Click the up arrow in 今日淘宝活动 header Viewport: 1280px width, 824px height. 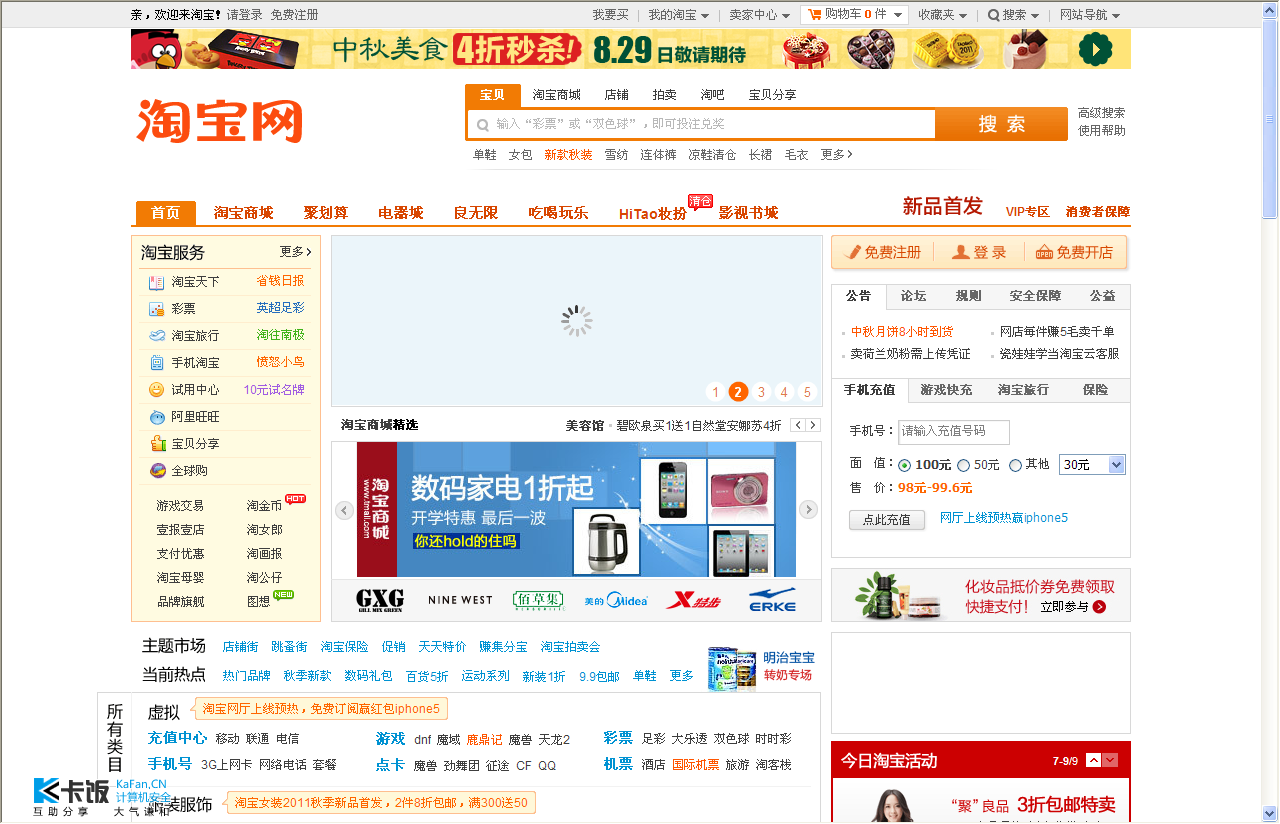point(1094,760)
